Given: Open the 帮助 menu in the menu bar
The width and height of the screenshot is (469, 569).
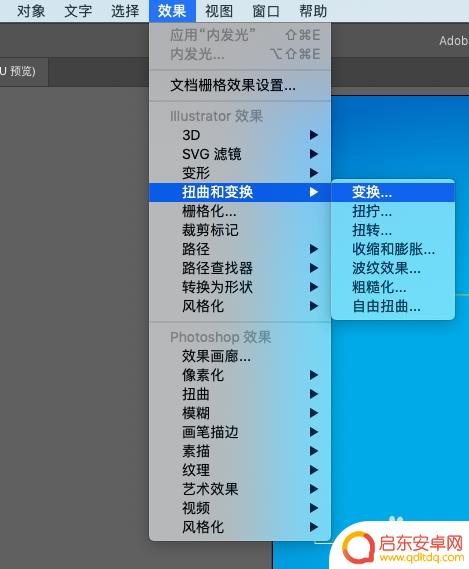Looking at the screenshot, I should [313, 11].
